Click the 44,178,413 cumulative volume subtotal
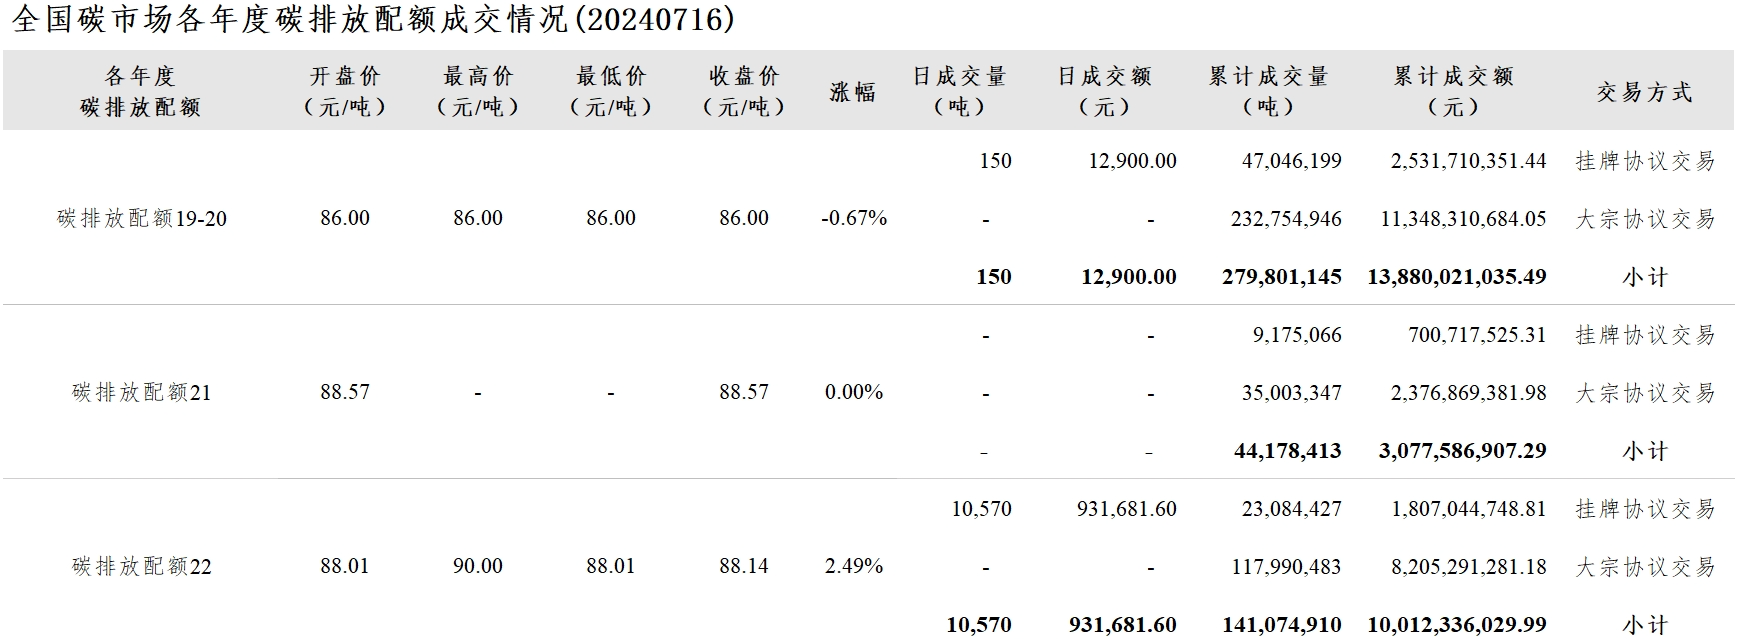This screenshot has width=1739, height=639. pos(1287,451)
